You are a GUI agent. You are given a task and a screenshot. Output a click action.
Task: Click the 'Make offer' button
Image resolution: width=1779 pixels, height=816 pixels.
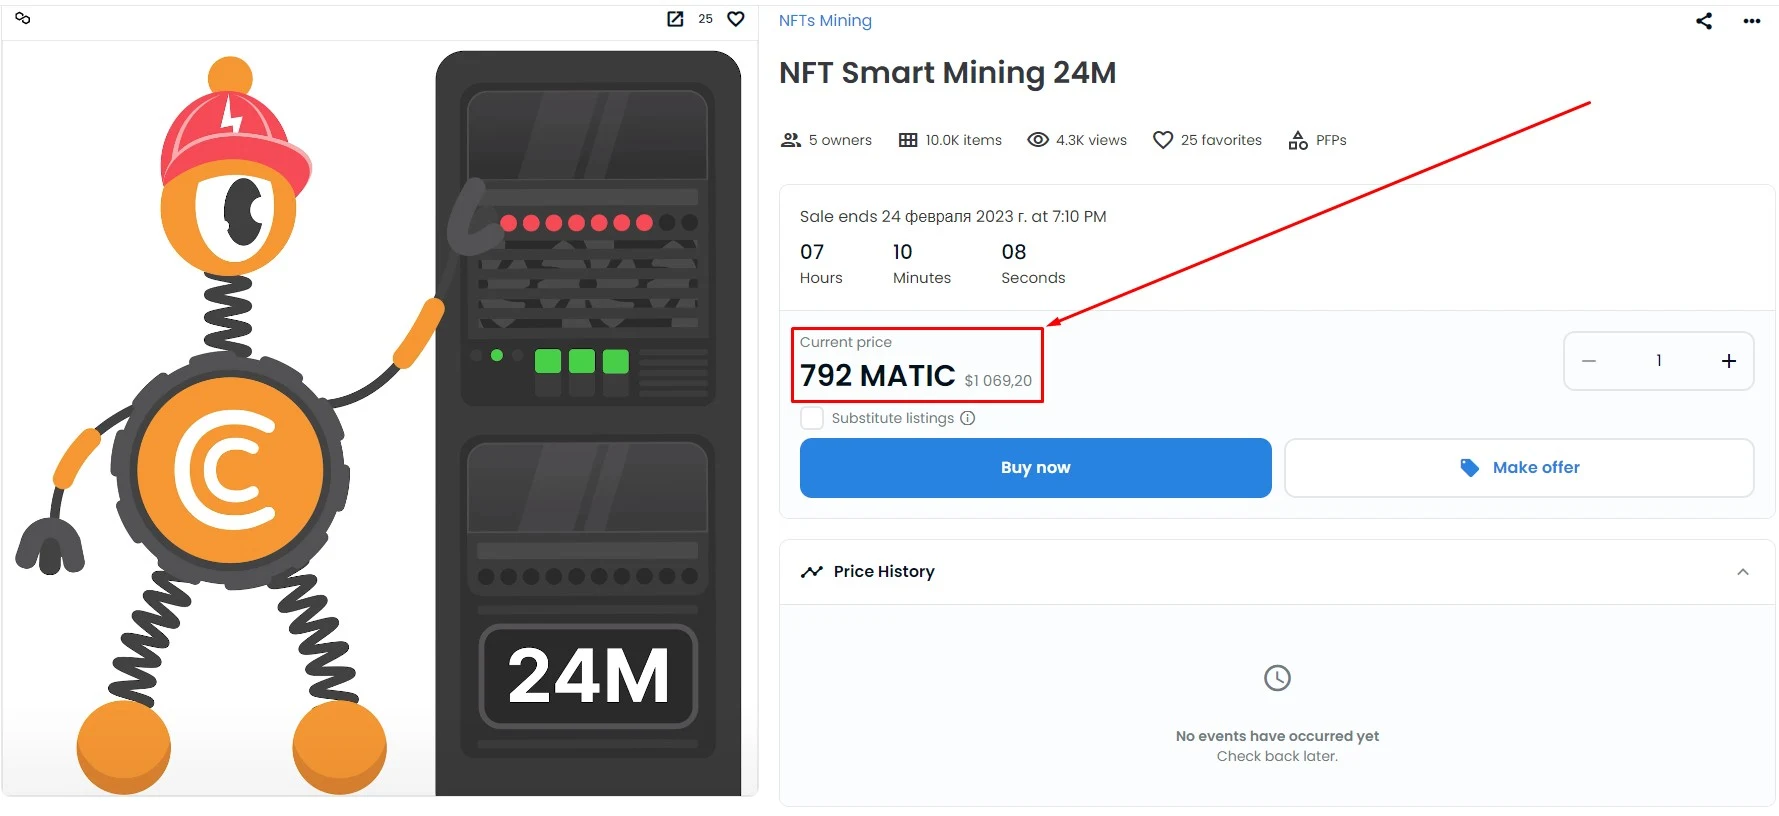(1519, 468)
